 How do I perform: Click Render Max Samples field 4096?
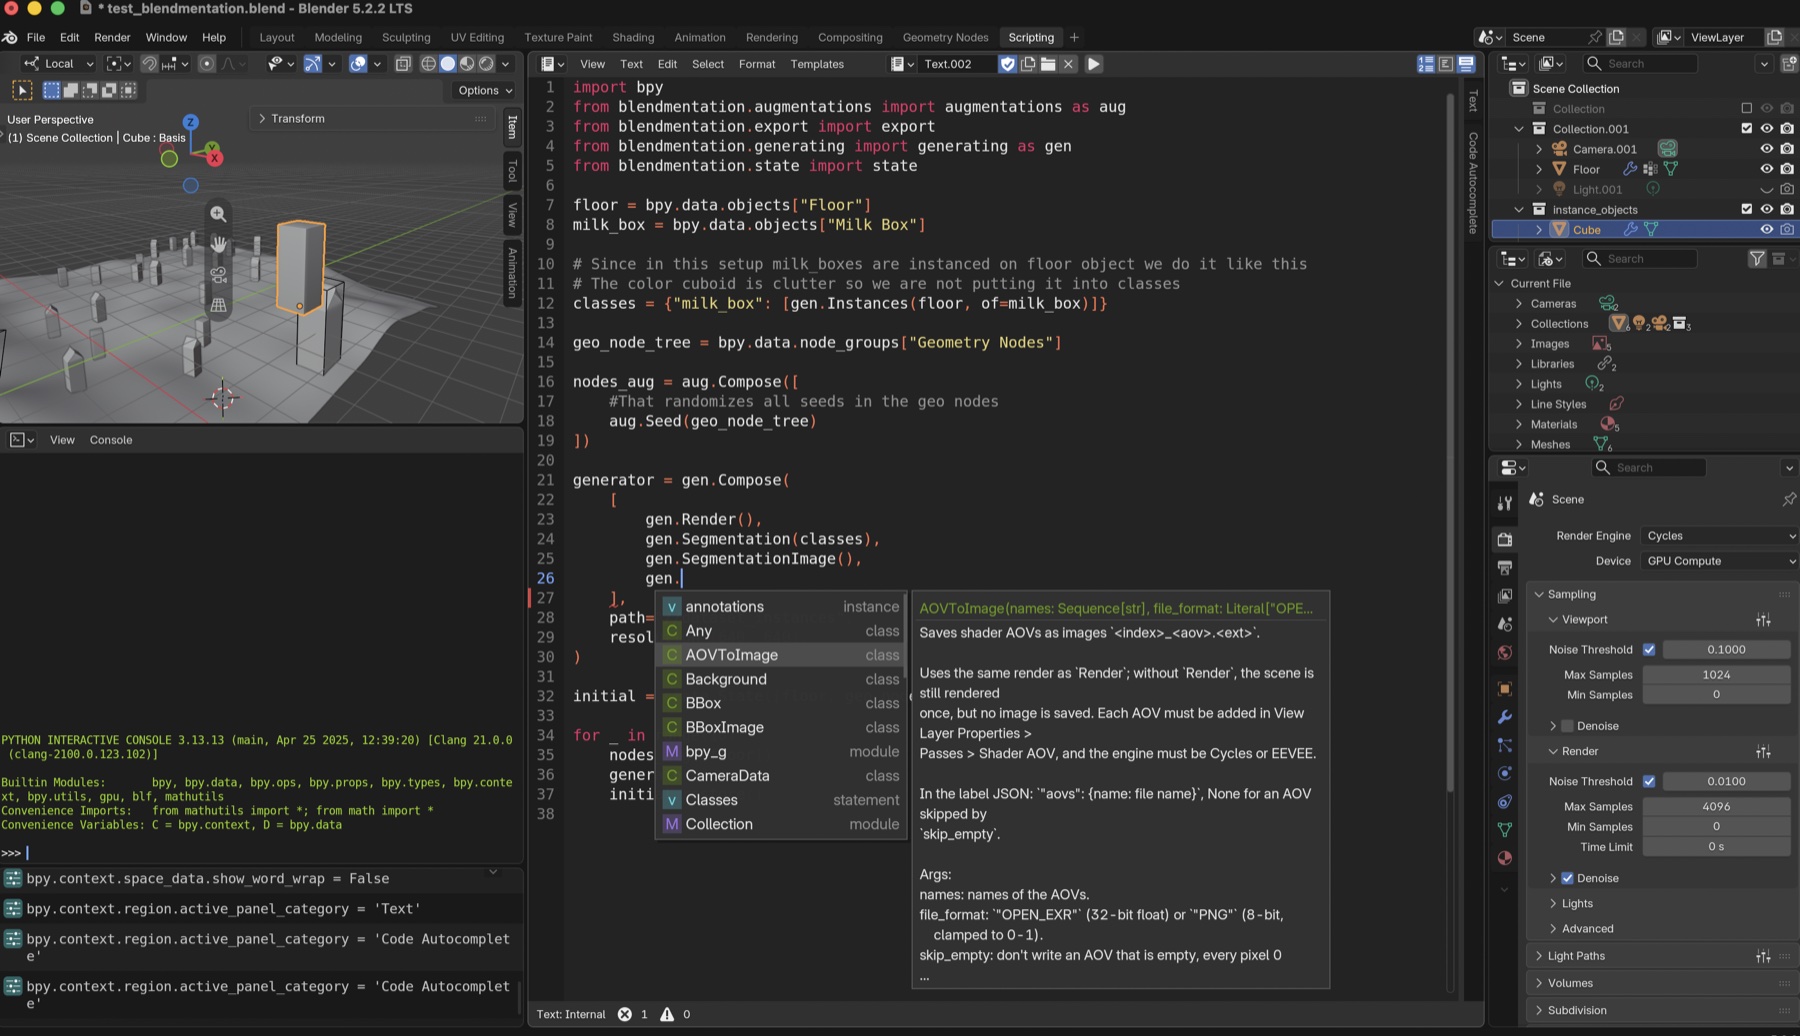1716,807
